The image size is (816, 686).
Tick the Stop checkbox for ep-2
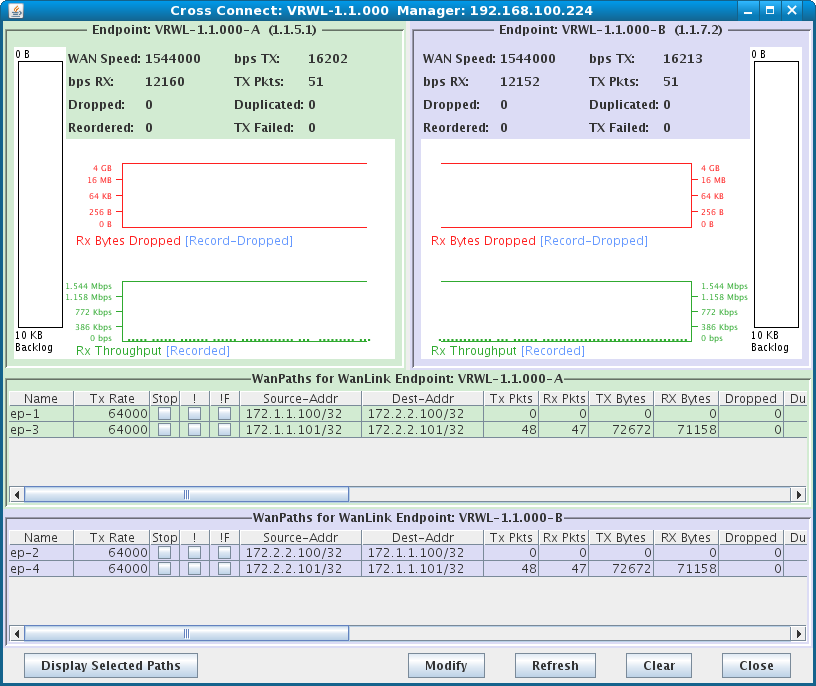pyautogui.click(x=164, y=553)
